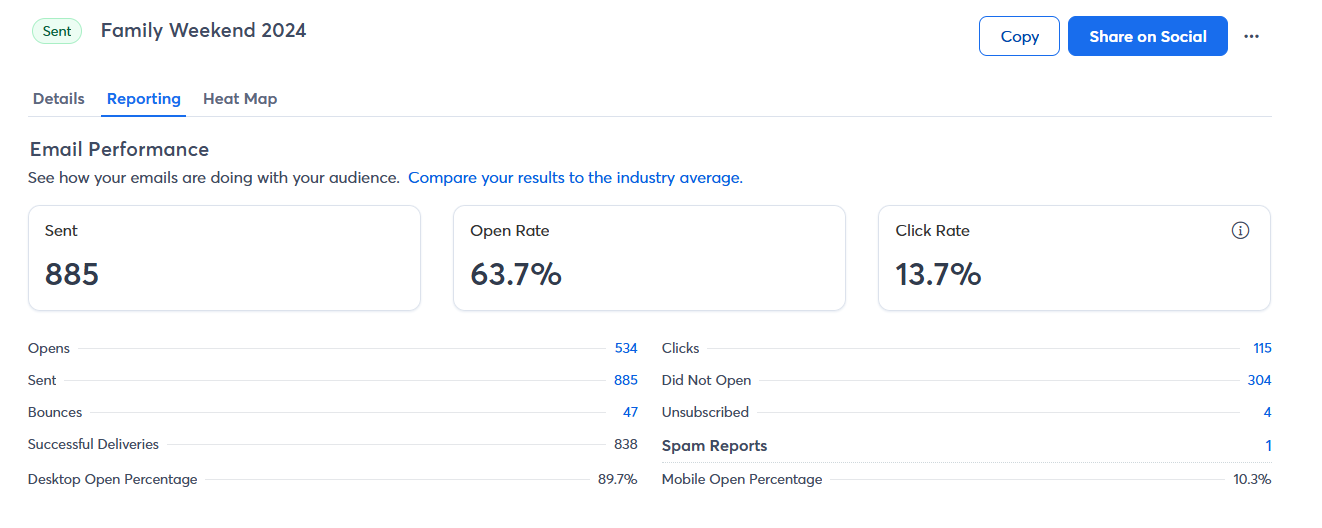
Task: Open the 115 Clicks count
Action: 1262,349
